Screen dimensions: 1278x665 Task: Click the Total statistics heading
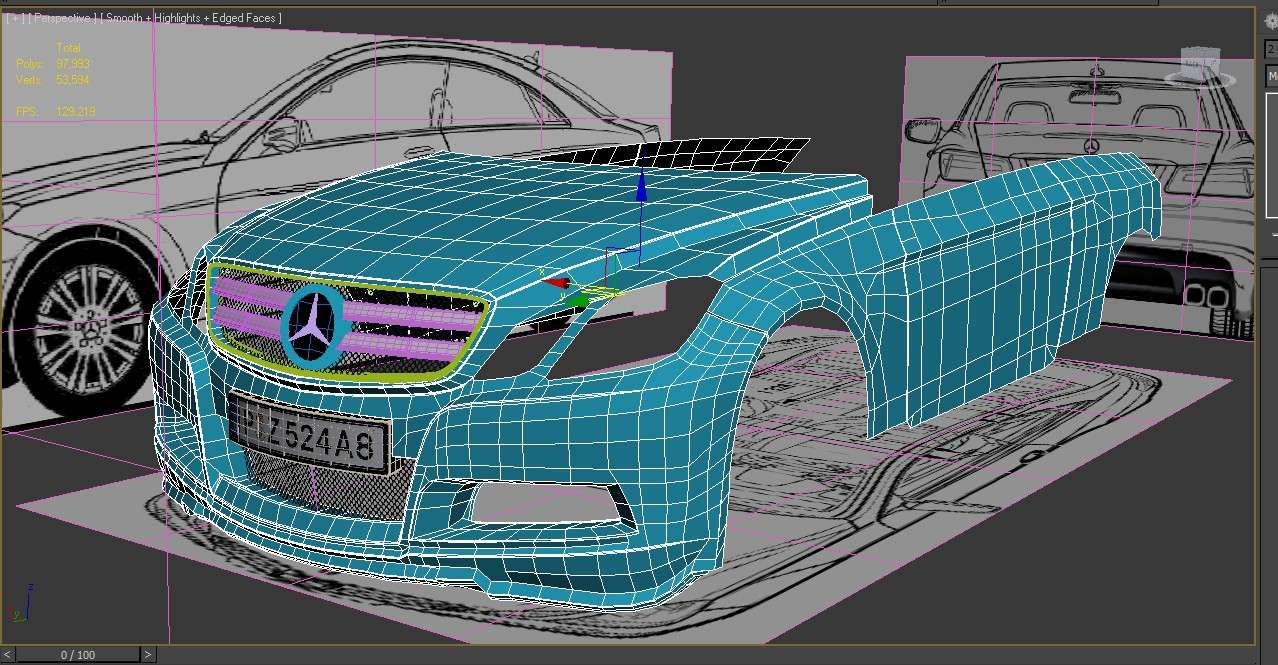click(x=68, y=48)
